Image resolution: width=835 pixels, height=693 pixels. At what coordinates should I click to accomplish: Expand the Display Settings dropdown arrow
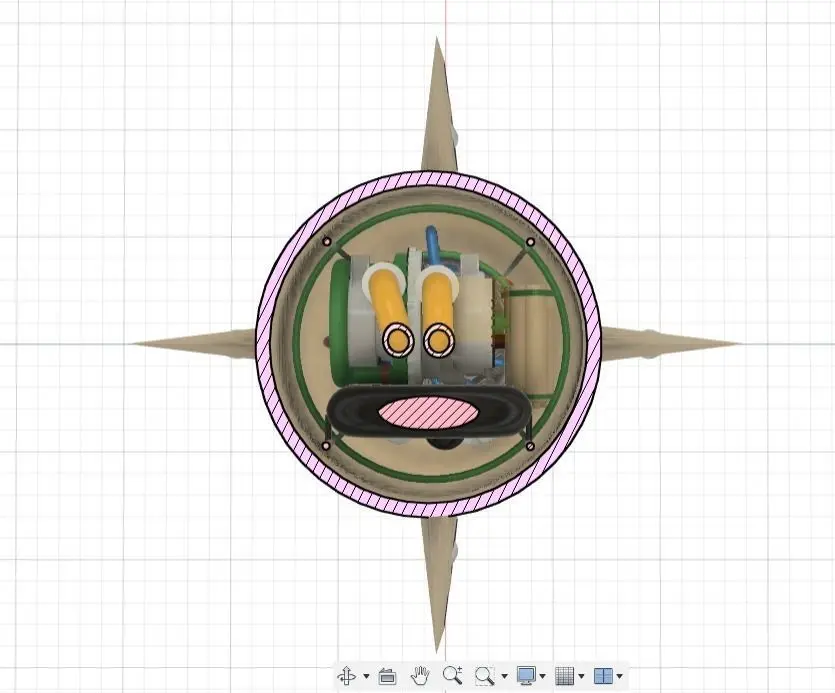(543, 676)
